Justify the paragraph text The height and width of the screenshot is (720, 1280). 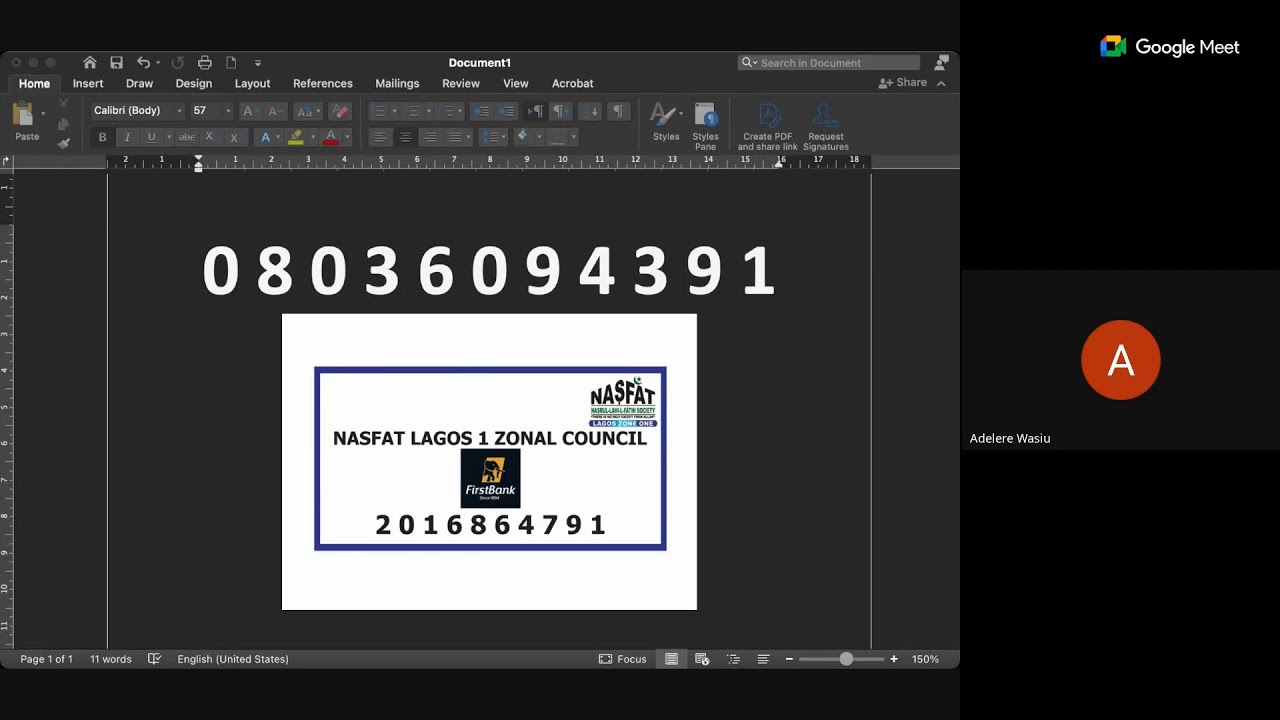pos(455,137)
